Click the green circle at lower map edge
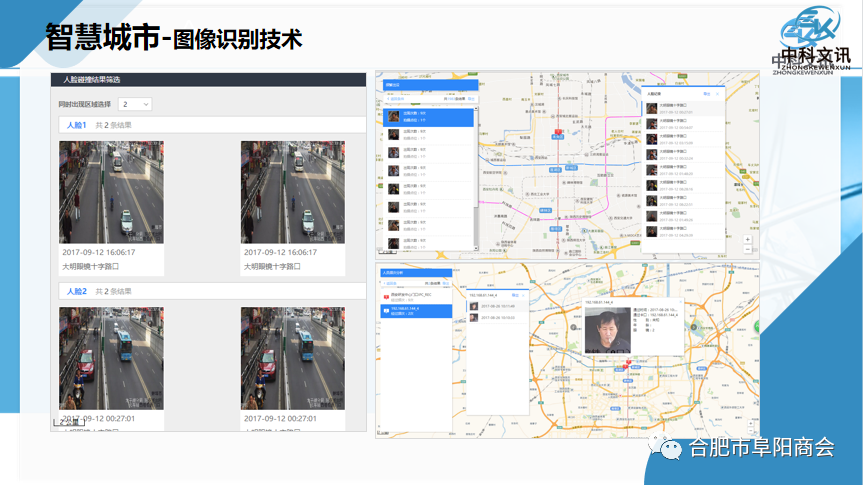This screenshot has width=863, height=485. click(757, 326)
